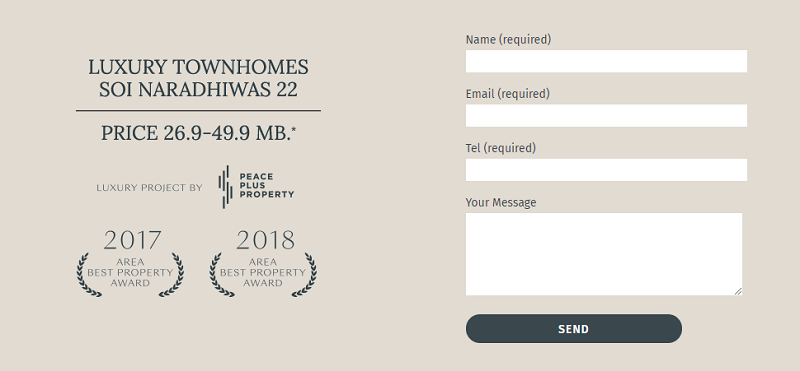Click the left laurel of 2018 award
Image resolution: width=800 pixels, height=371 pixels.
[x=220, y=275]
